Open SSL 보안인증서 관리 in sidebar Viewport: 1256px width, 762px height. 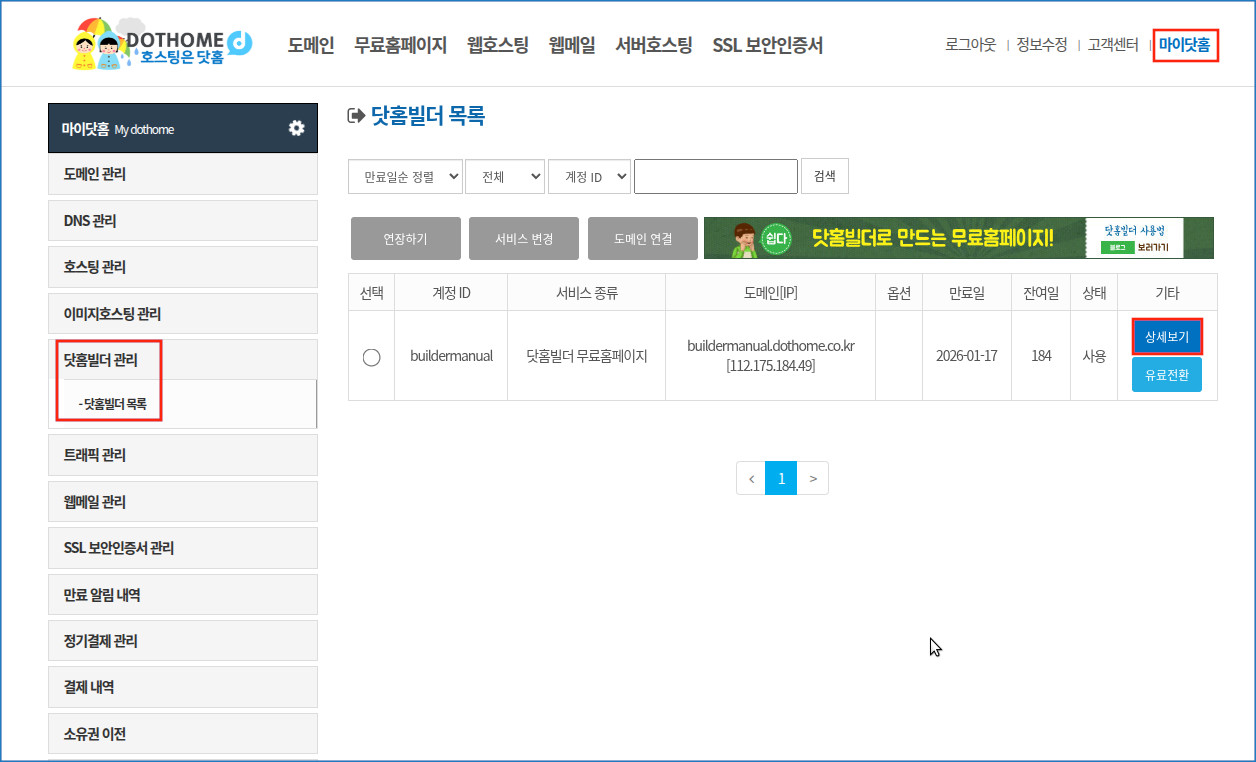tap(183, 548)
